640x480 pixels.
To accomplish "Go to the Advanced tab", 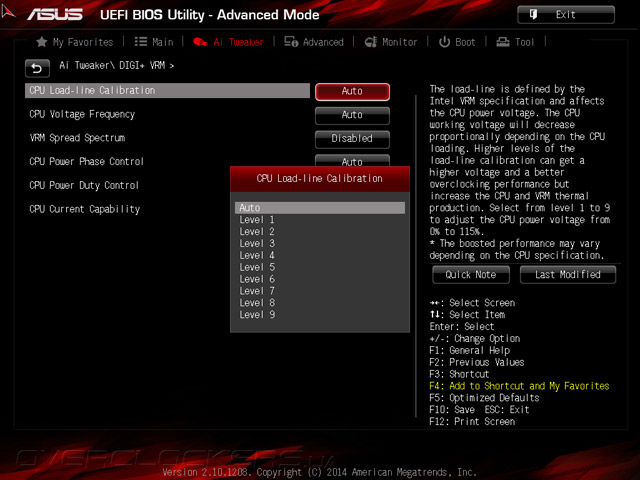I will 323,42.
